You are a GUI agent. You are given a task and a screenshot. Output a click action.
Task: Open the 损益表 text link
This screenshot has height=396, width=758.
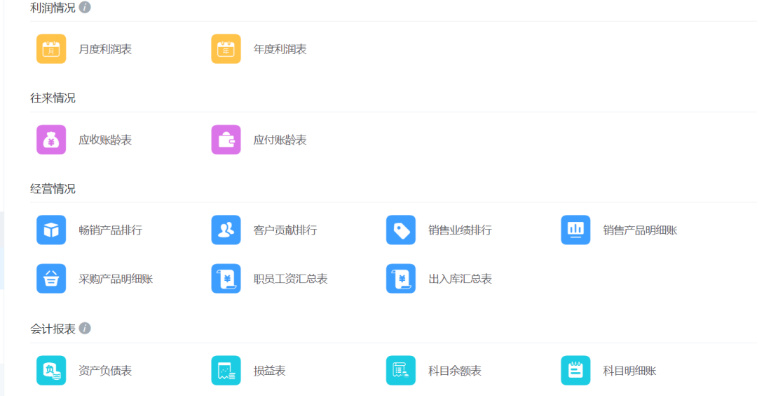pyautogui.click(x=269, y=371)
